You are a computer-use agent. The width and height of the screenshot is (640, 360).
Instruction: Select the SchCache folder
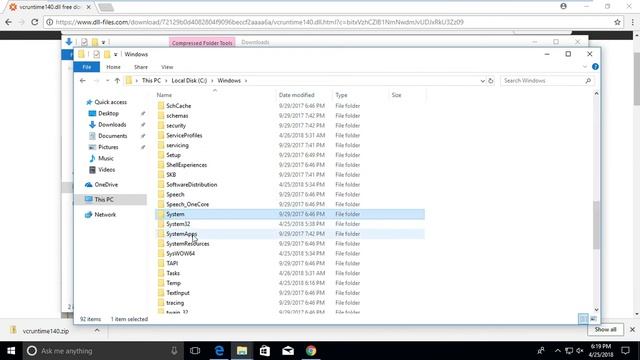178,106
